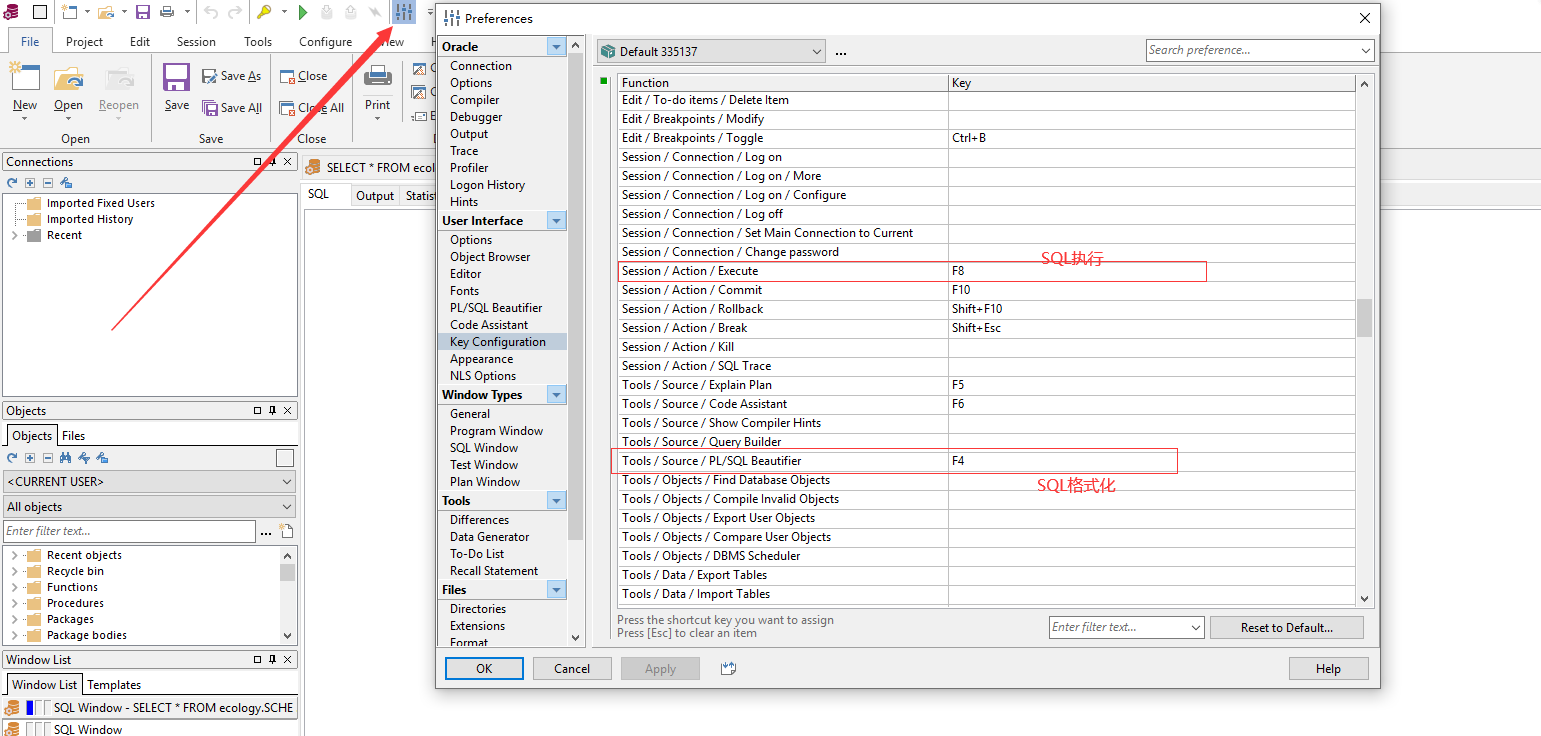
Task: Click Save All in the ribbon
Action: [x=232, y=108]
